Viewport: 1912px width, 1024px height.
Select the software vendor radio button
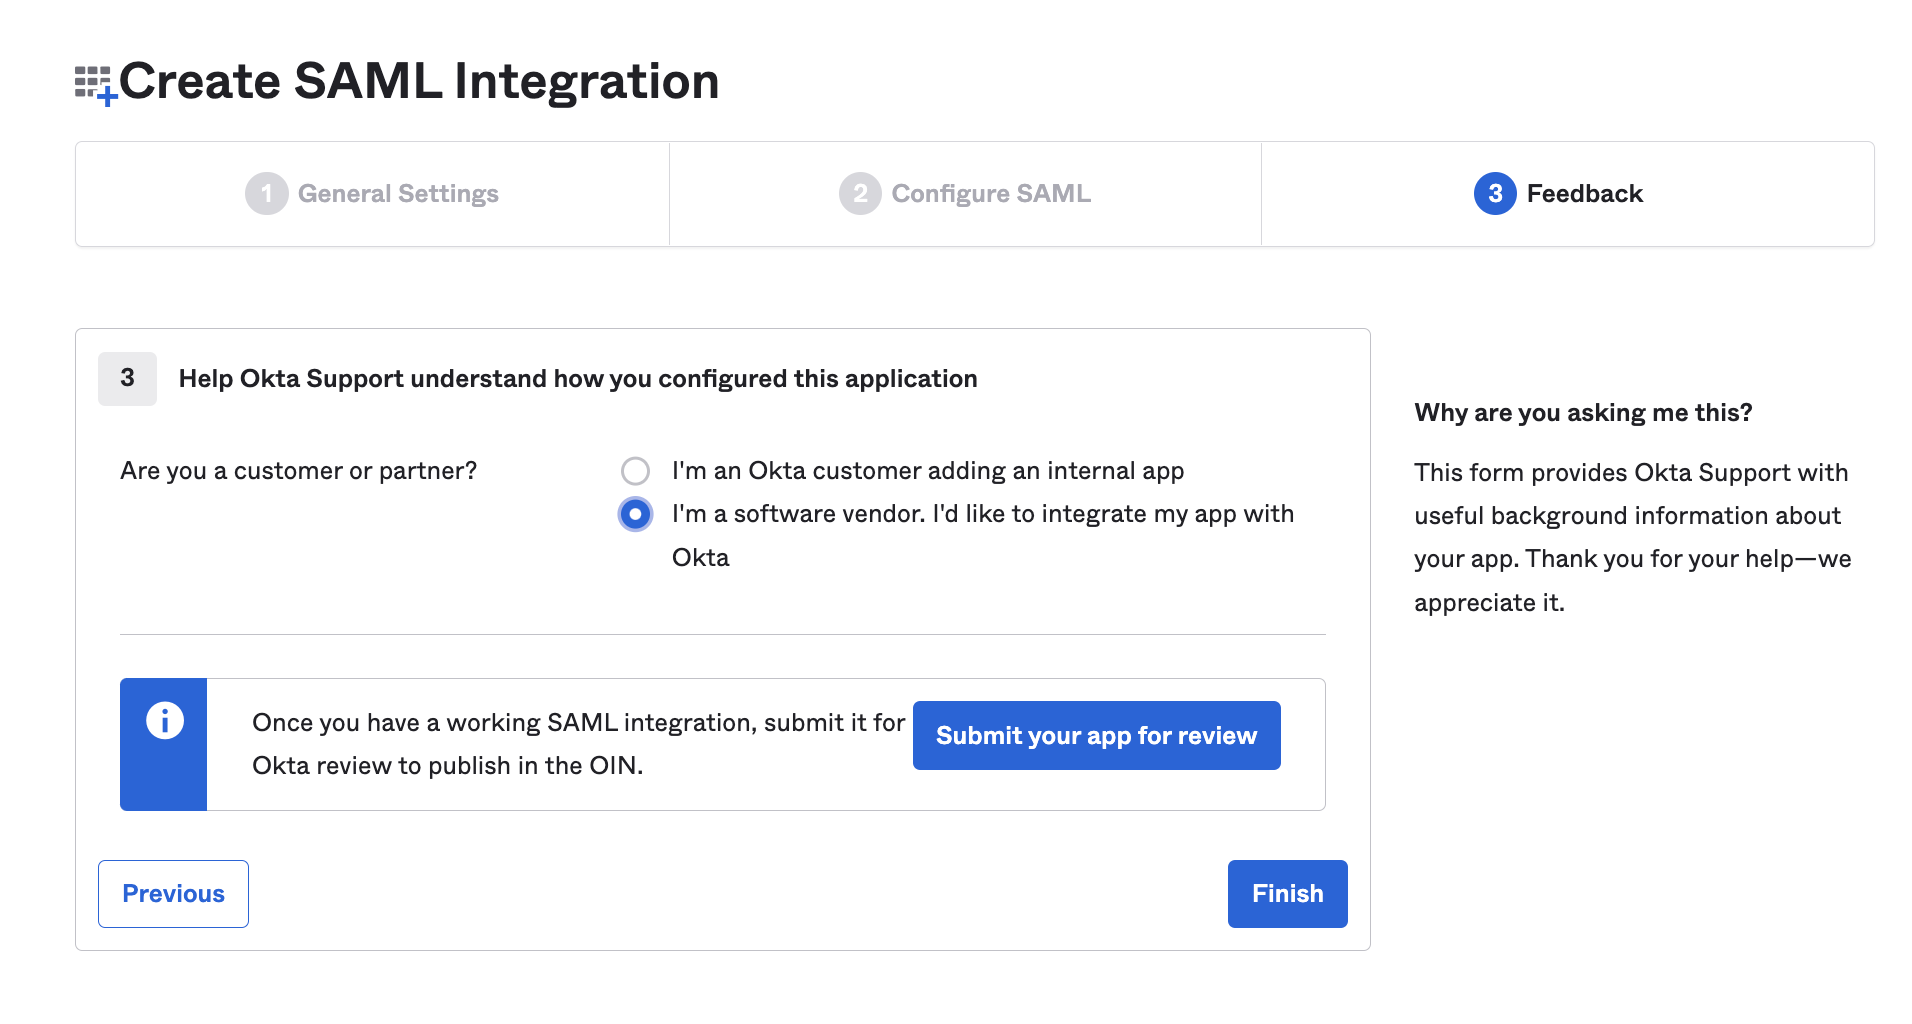point(635,514)
